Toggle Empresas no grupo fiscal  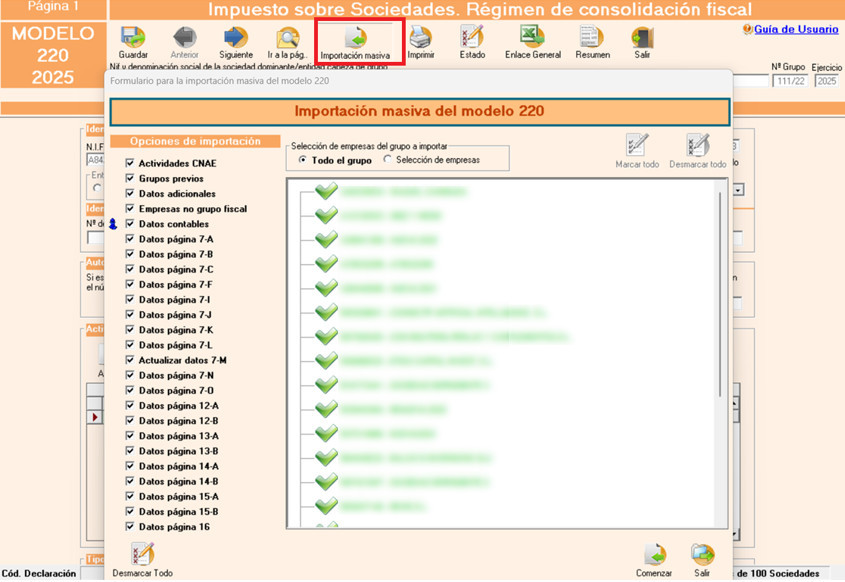(x=129, y=208)
